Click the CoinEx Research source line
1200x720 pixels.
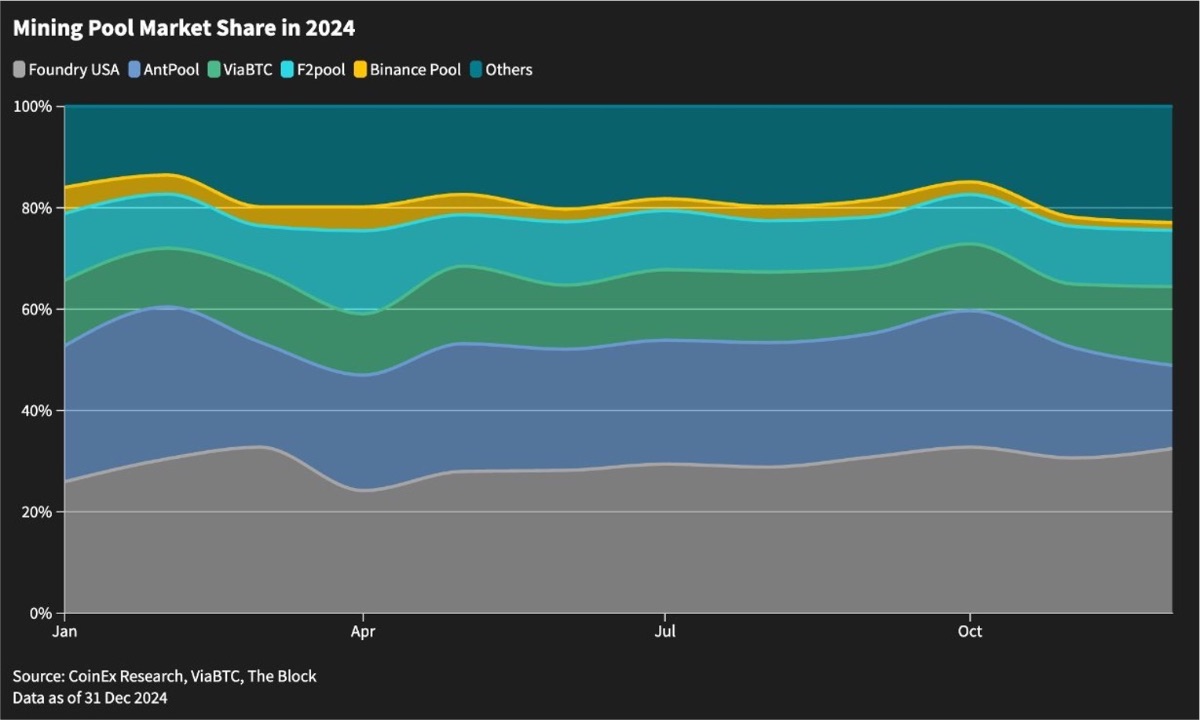point(164,676)
